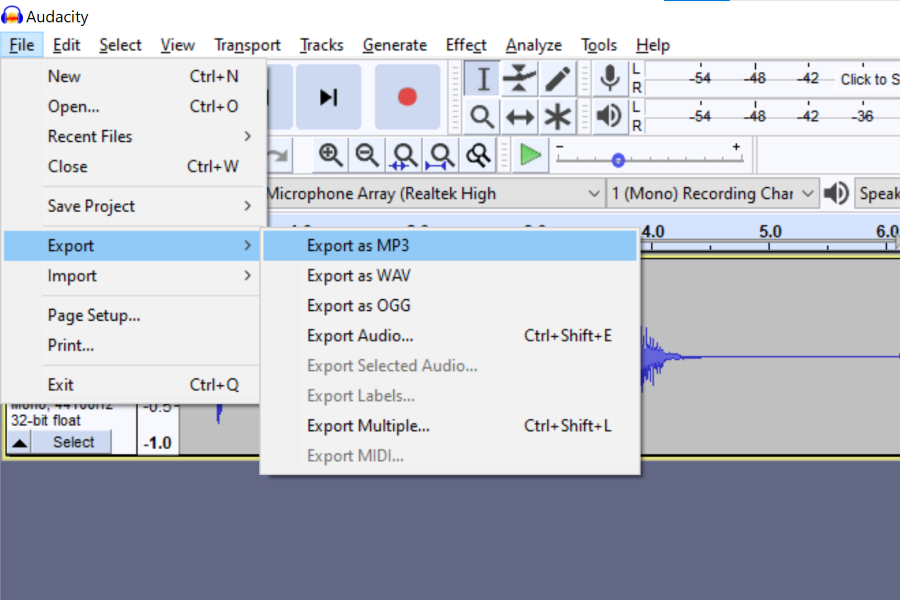This screenshot has width=900, height=600.
Task: Click the microphone record meter icon
Action: pyautogui.click(x=610, y=78)
